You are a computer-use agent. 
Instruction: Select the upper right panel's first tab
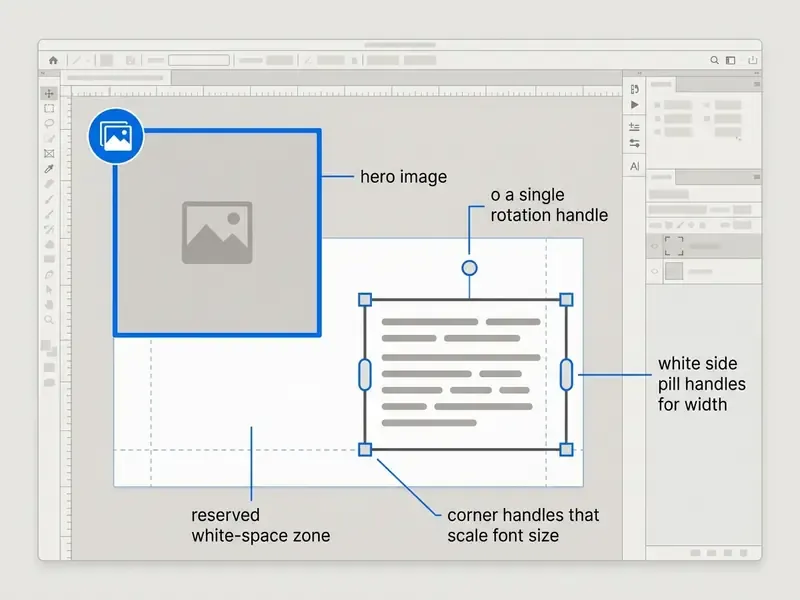tap(661, 84)
